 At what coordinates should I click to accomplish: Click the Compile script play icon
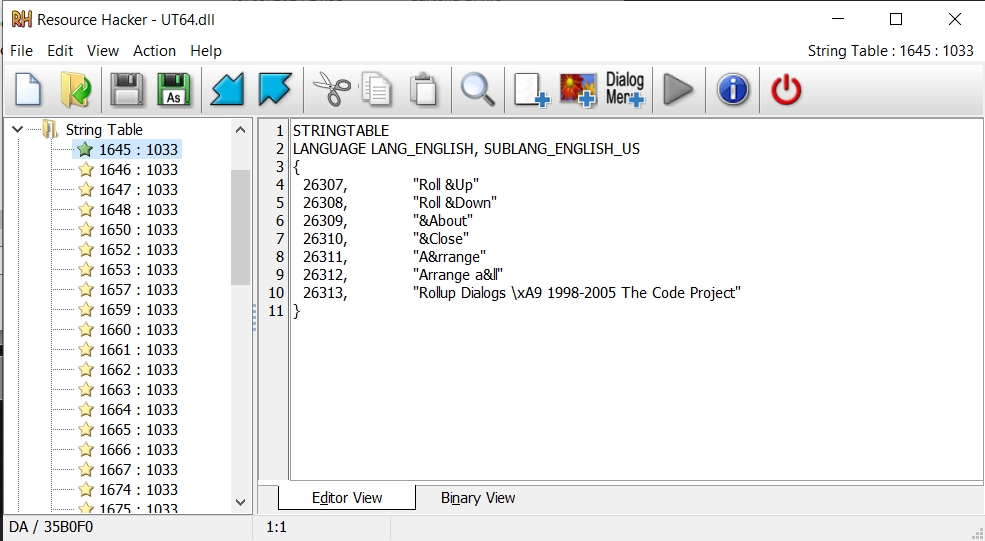click(x=678, y=90)
